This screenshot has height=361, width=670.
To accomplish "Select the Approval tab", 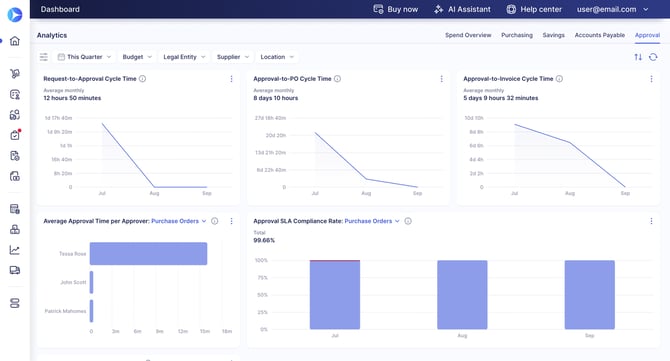I will [x=647, y=35].
